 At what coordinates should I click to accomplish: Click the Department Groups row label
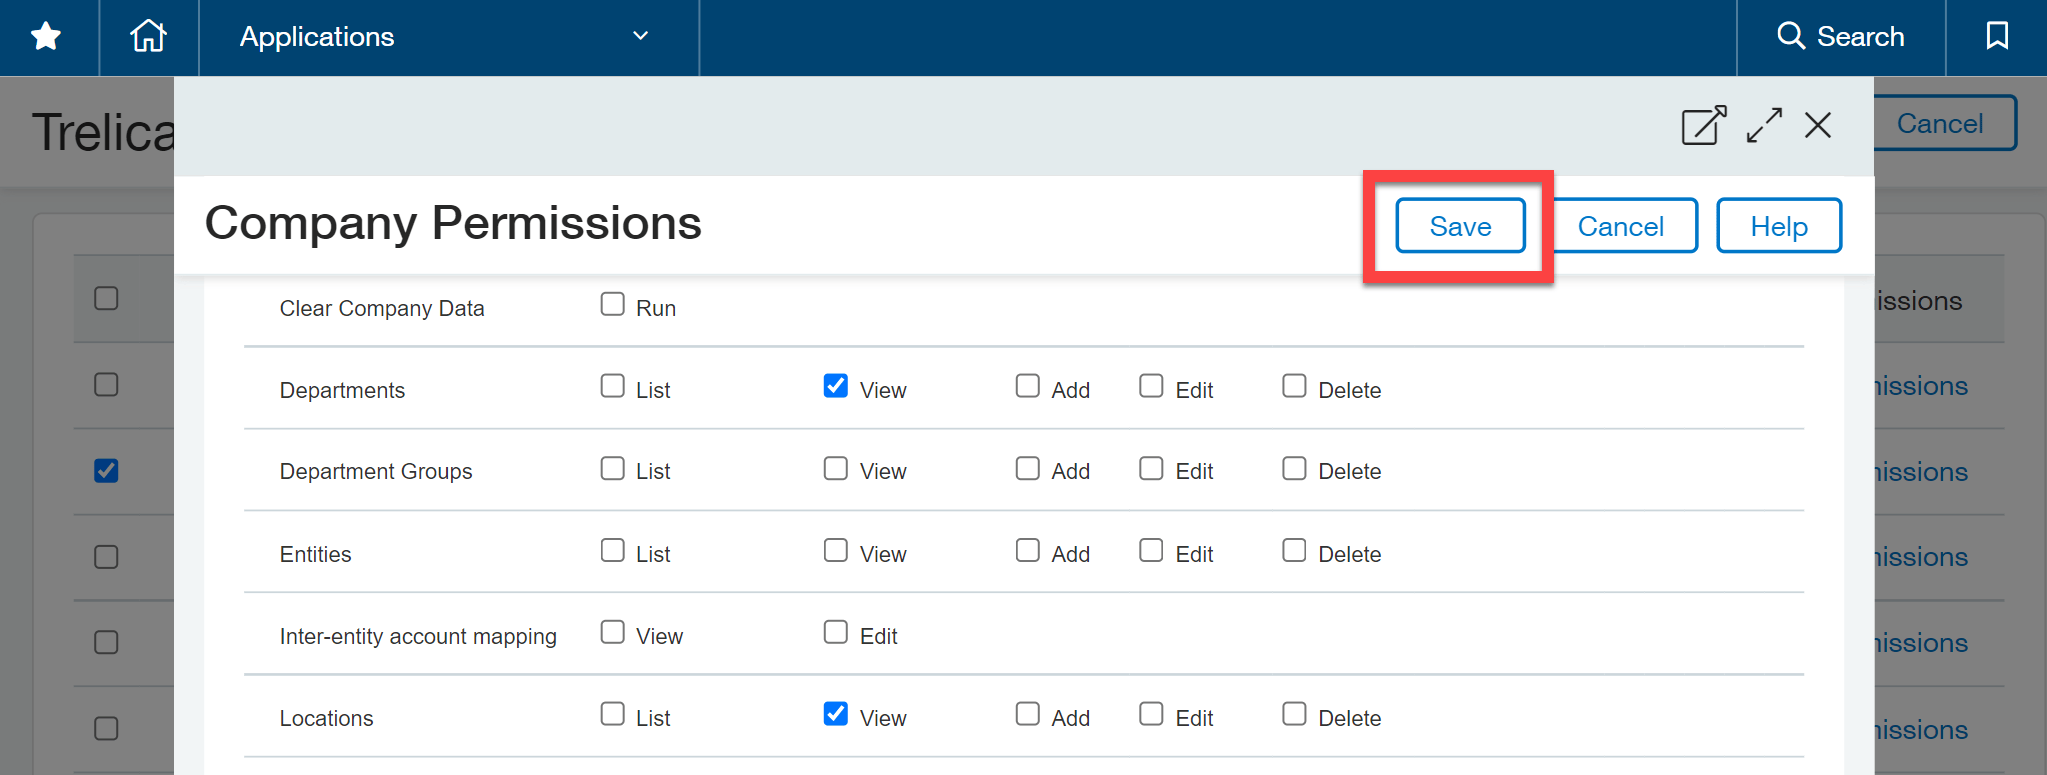point(376,471)
